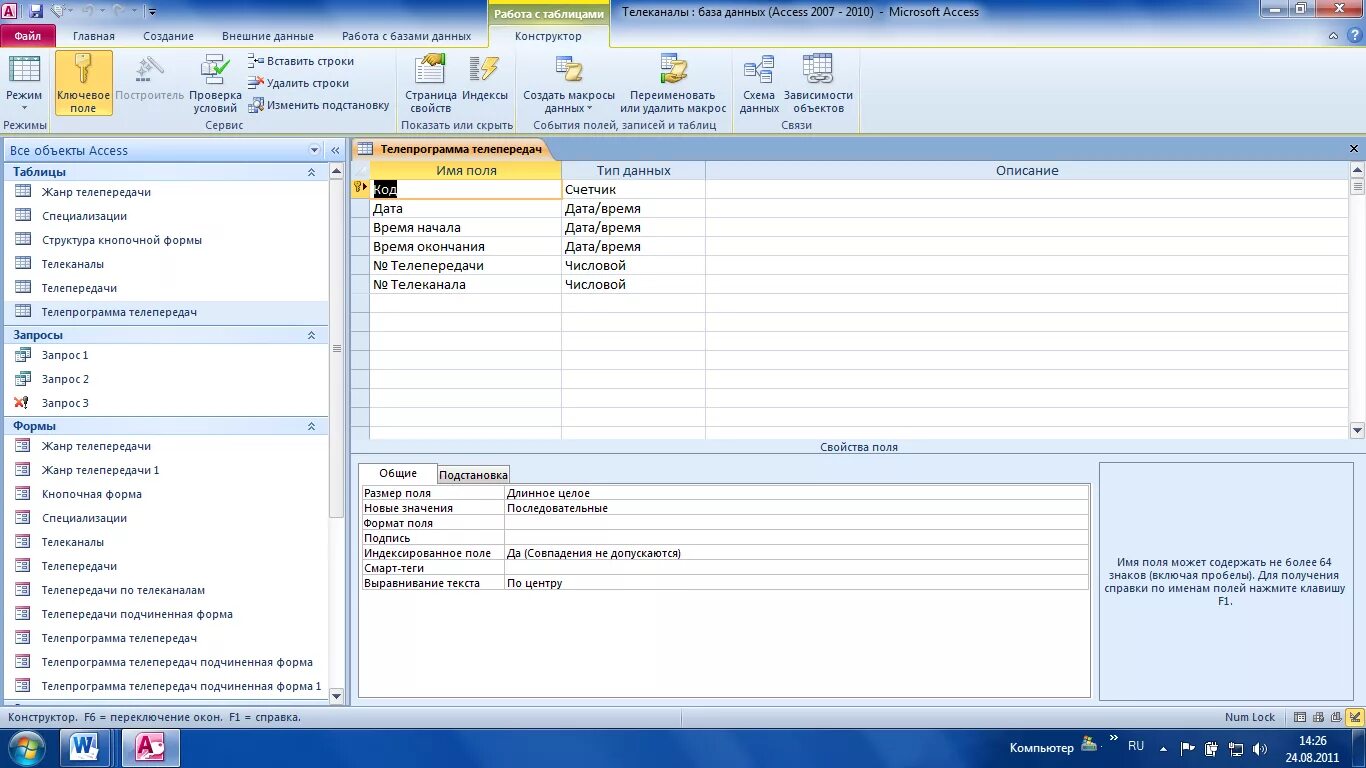The width and height of the screenshot is (1366, 768).
Task: Click the Счетчик data type cell
Action: [x=633, y=189]
